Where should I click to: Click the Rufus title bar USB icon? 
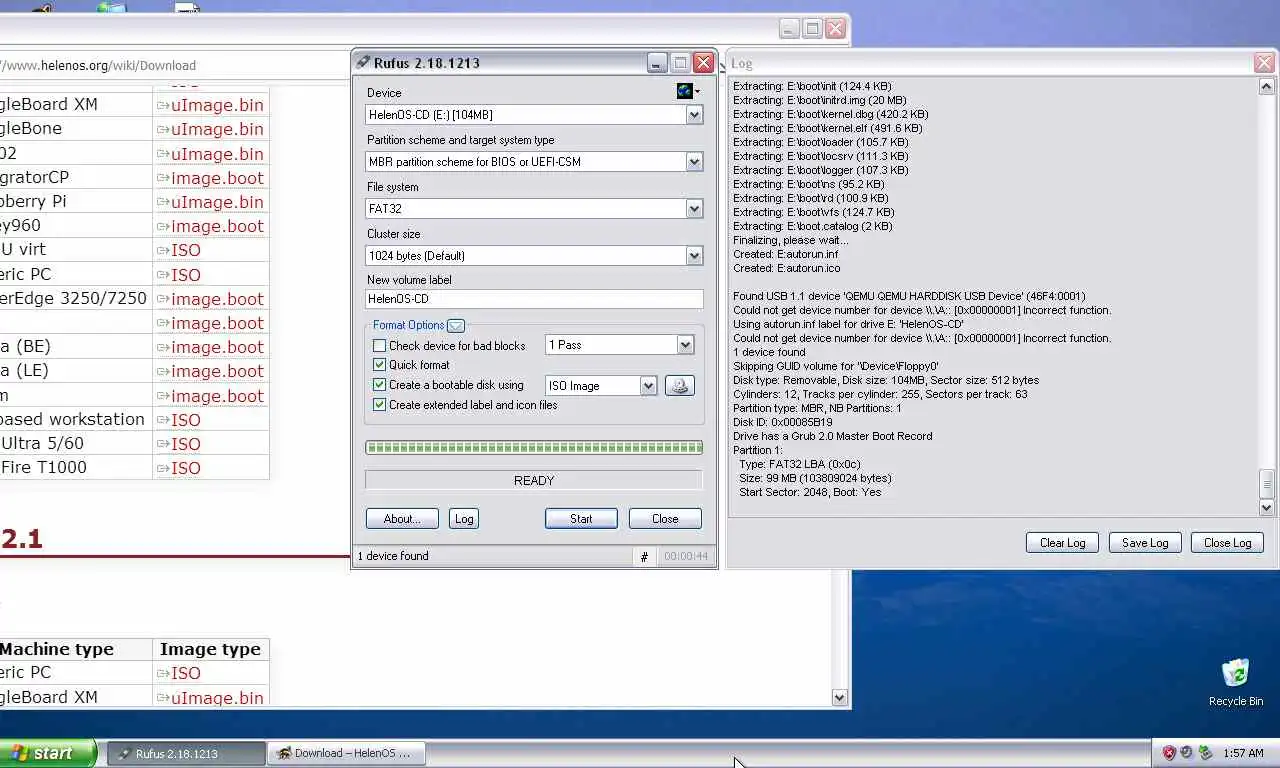click(363, 63)
